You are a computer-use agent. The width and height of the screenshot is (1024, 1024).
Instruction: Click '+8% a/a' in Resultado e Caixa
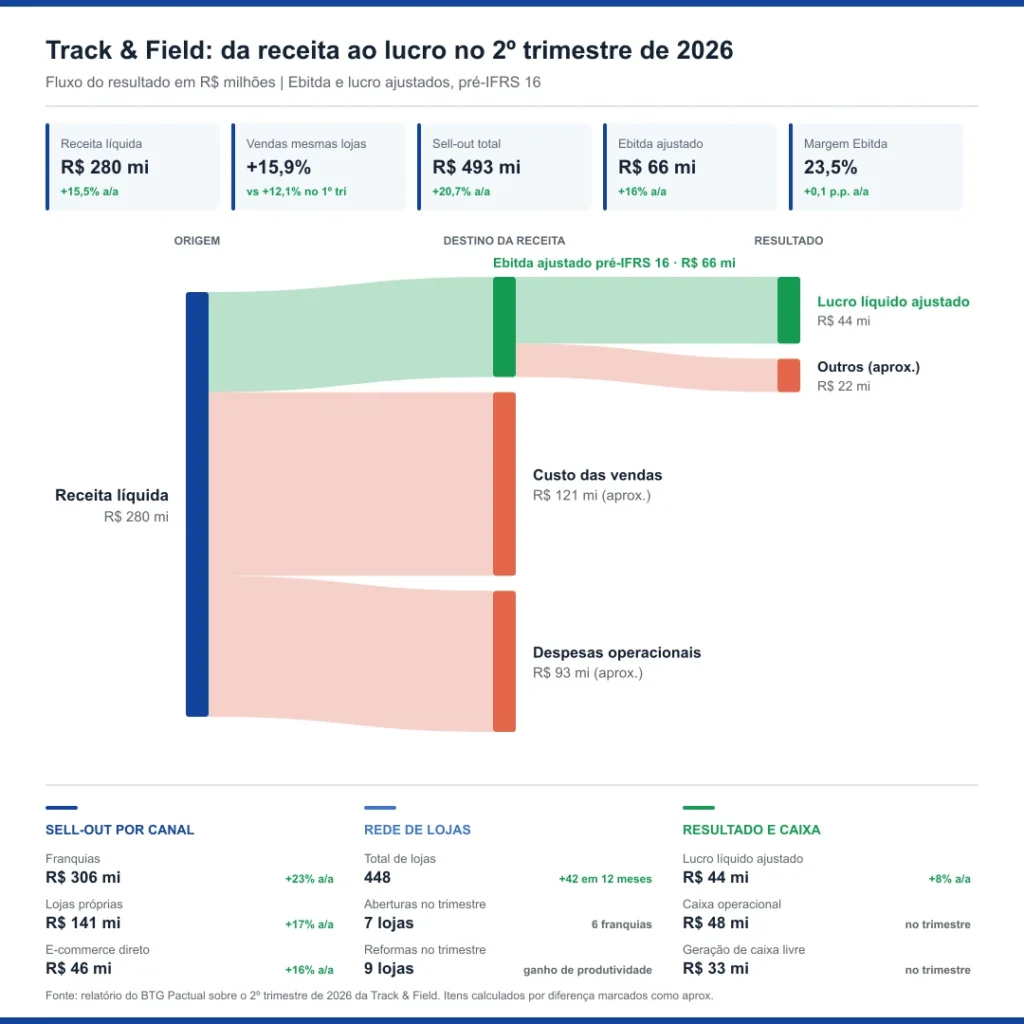tap(950, 880)
